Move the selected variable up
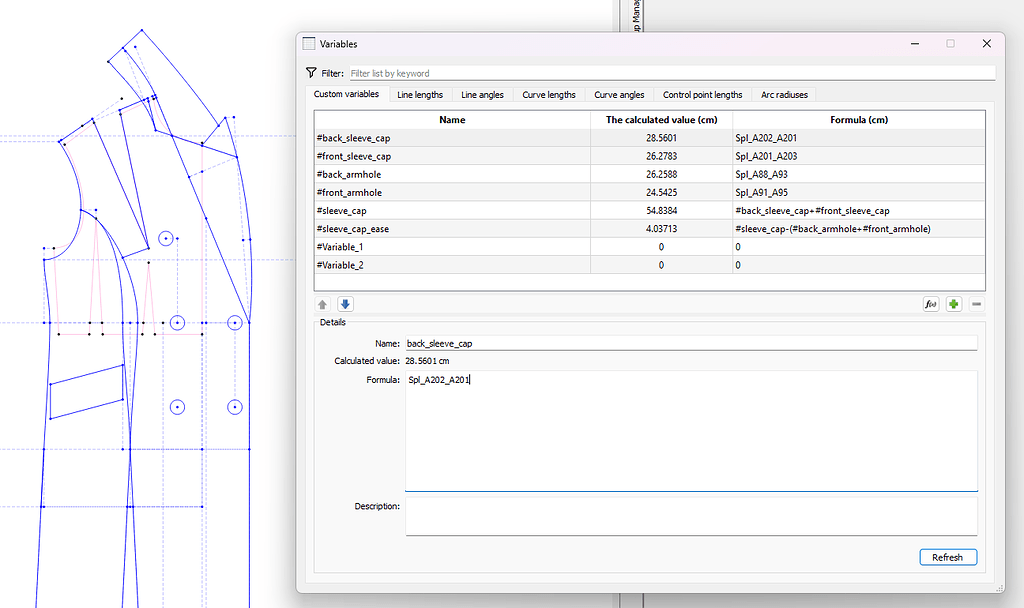This screenshot has width=1024, height=608. click(321, 304)
